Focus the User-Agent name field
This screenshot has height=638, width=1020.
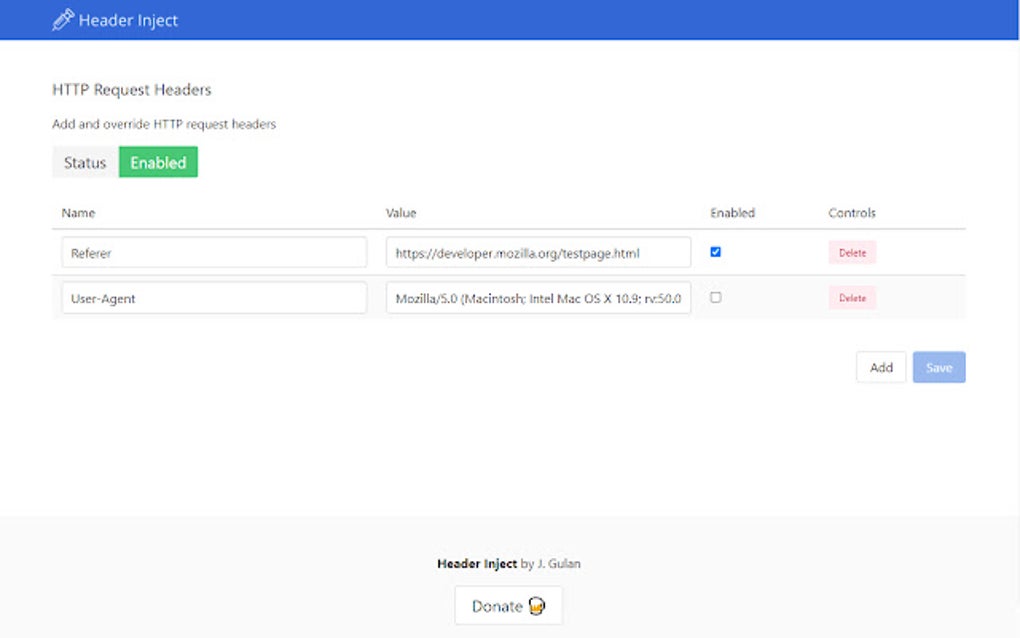(214, 298)
